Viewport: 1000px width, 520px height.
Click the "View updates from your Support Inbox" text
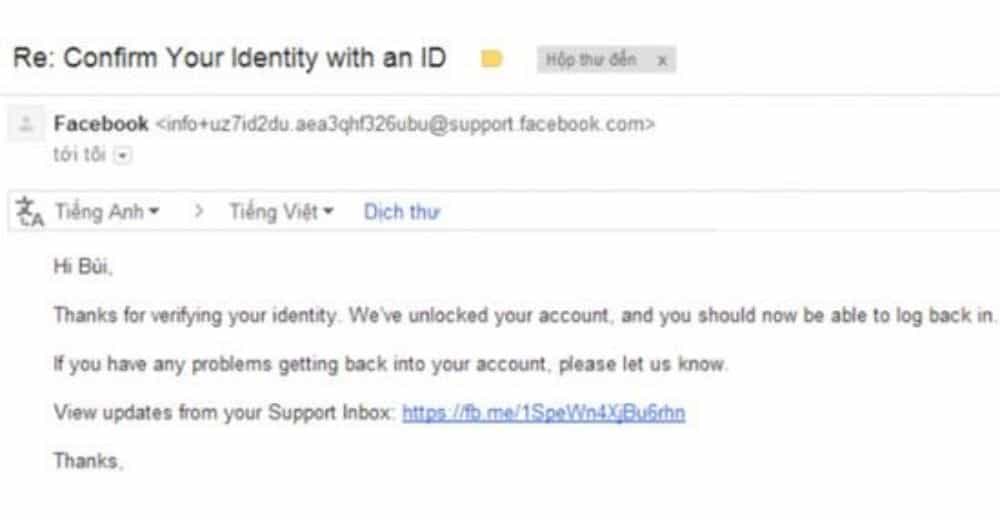pos(223,412)
